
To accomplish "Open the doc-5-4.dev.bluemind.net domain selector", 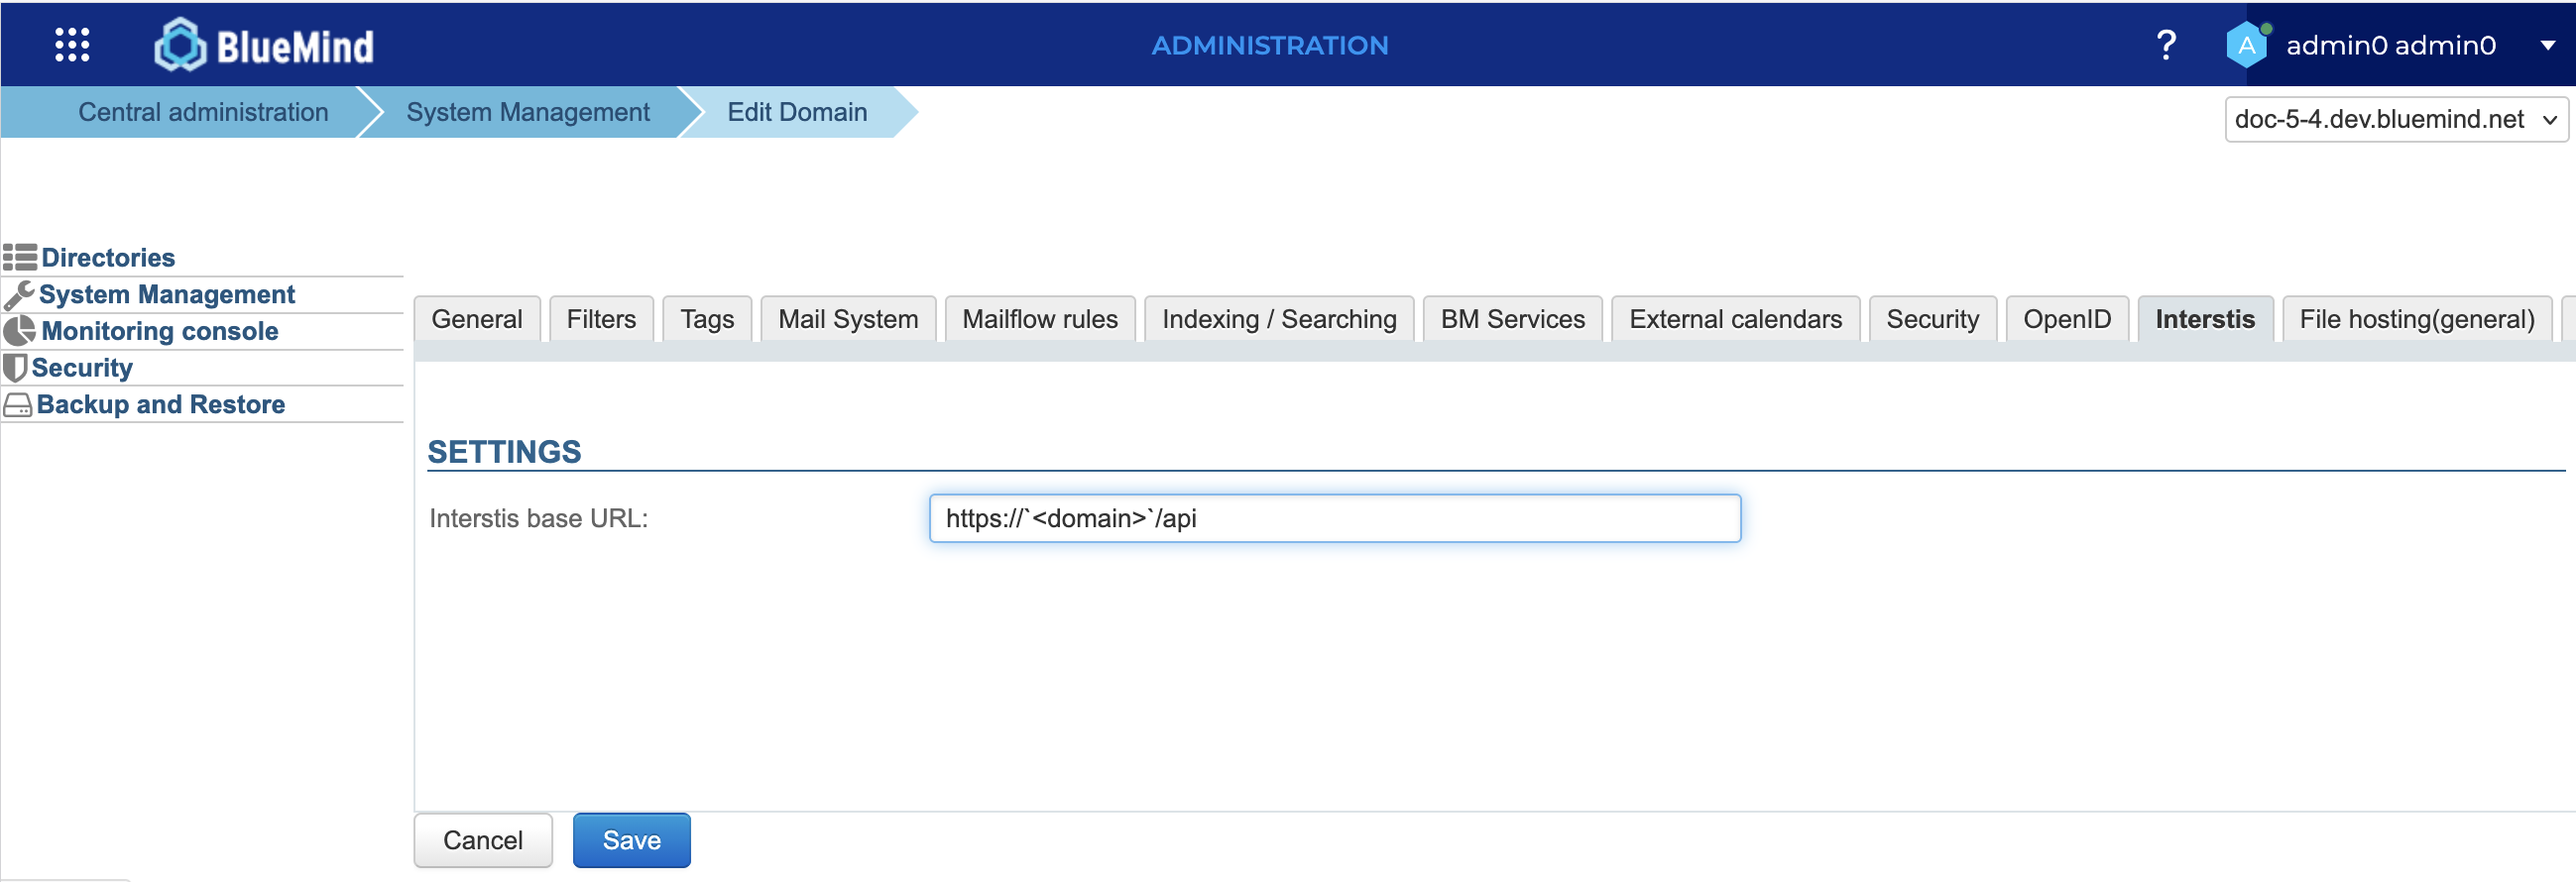I will [2395, 120].
